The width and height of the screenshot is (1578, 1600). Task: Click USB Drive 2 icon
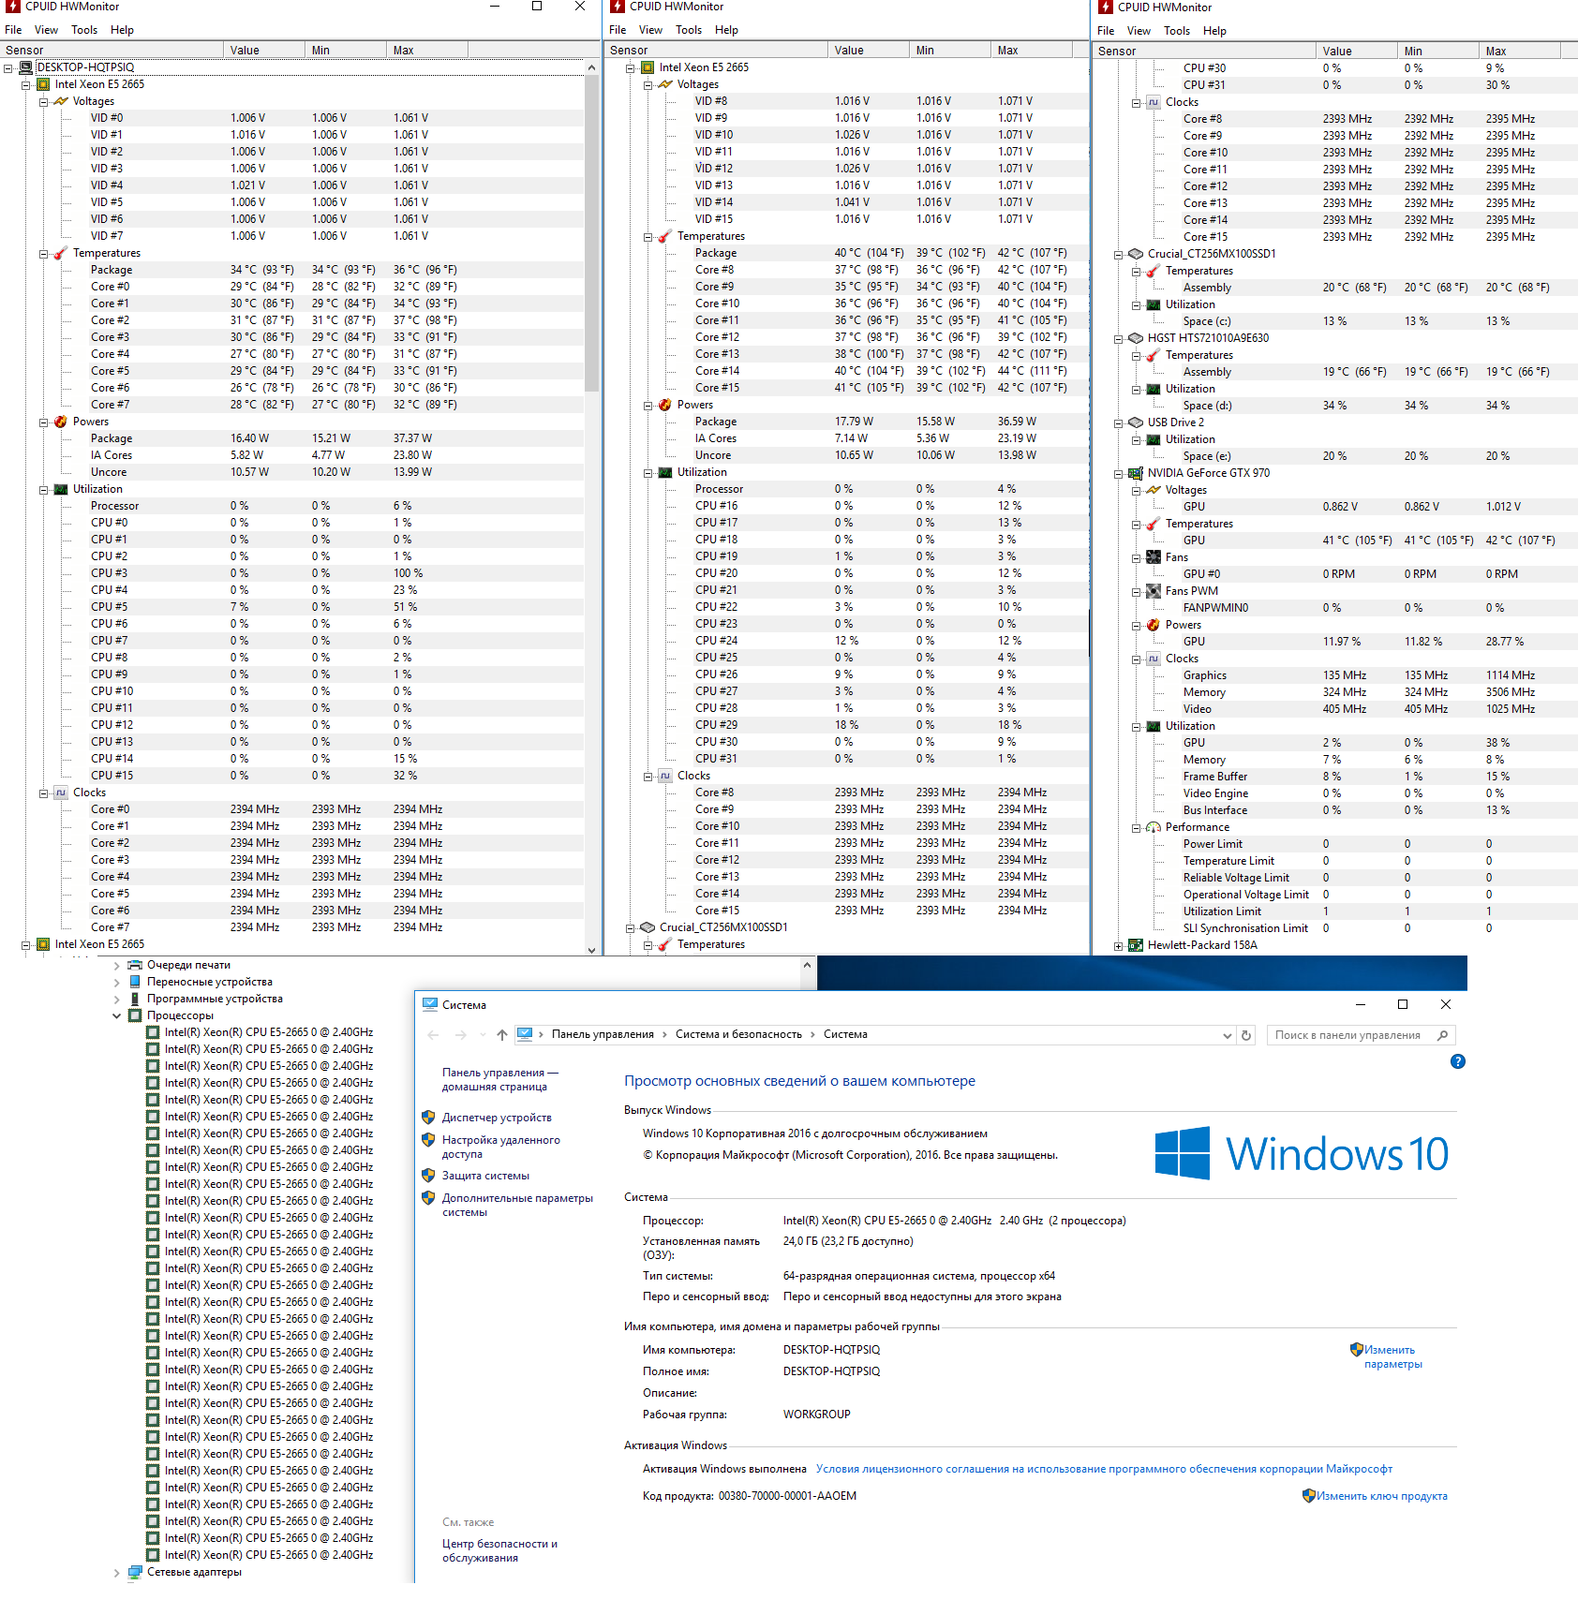[x=1136, y=423]
